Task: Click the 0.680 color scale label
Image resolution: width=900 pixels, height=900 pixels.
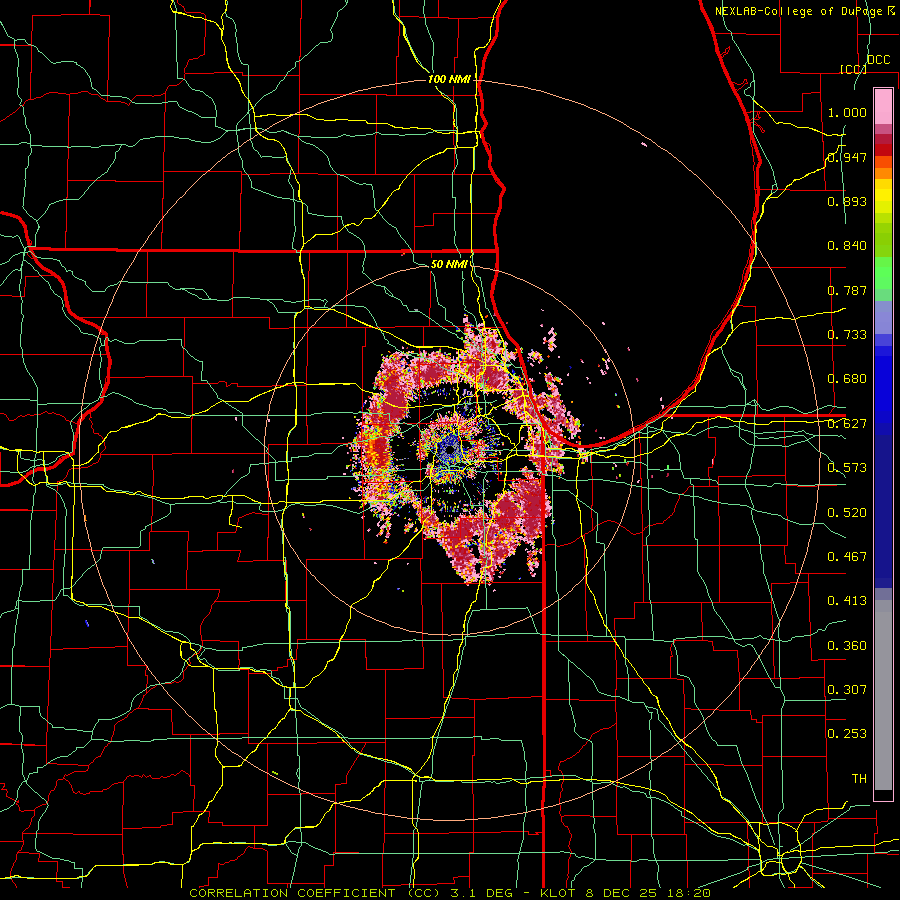Action: click(847, 379)
